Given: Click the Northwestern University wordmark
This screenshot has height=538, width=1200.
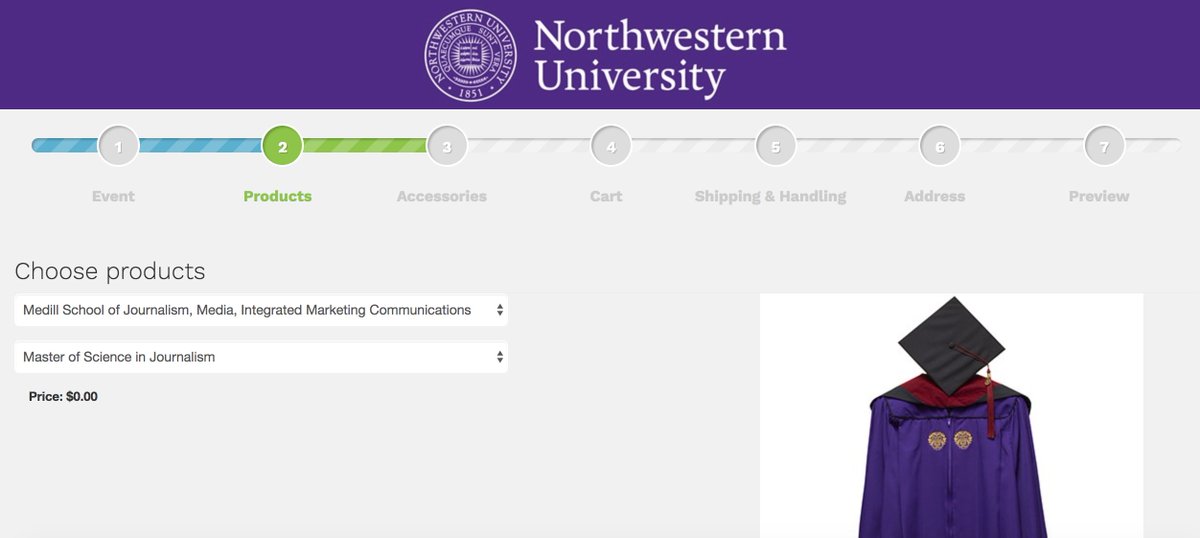Looking at the screenshot, I should (660, 57).
